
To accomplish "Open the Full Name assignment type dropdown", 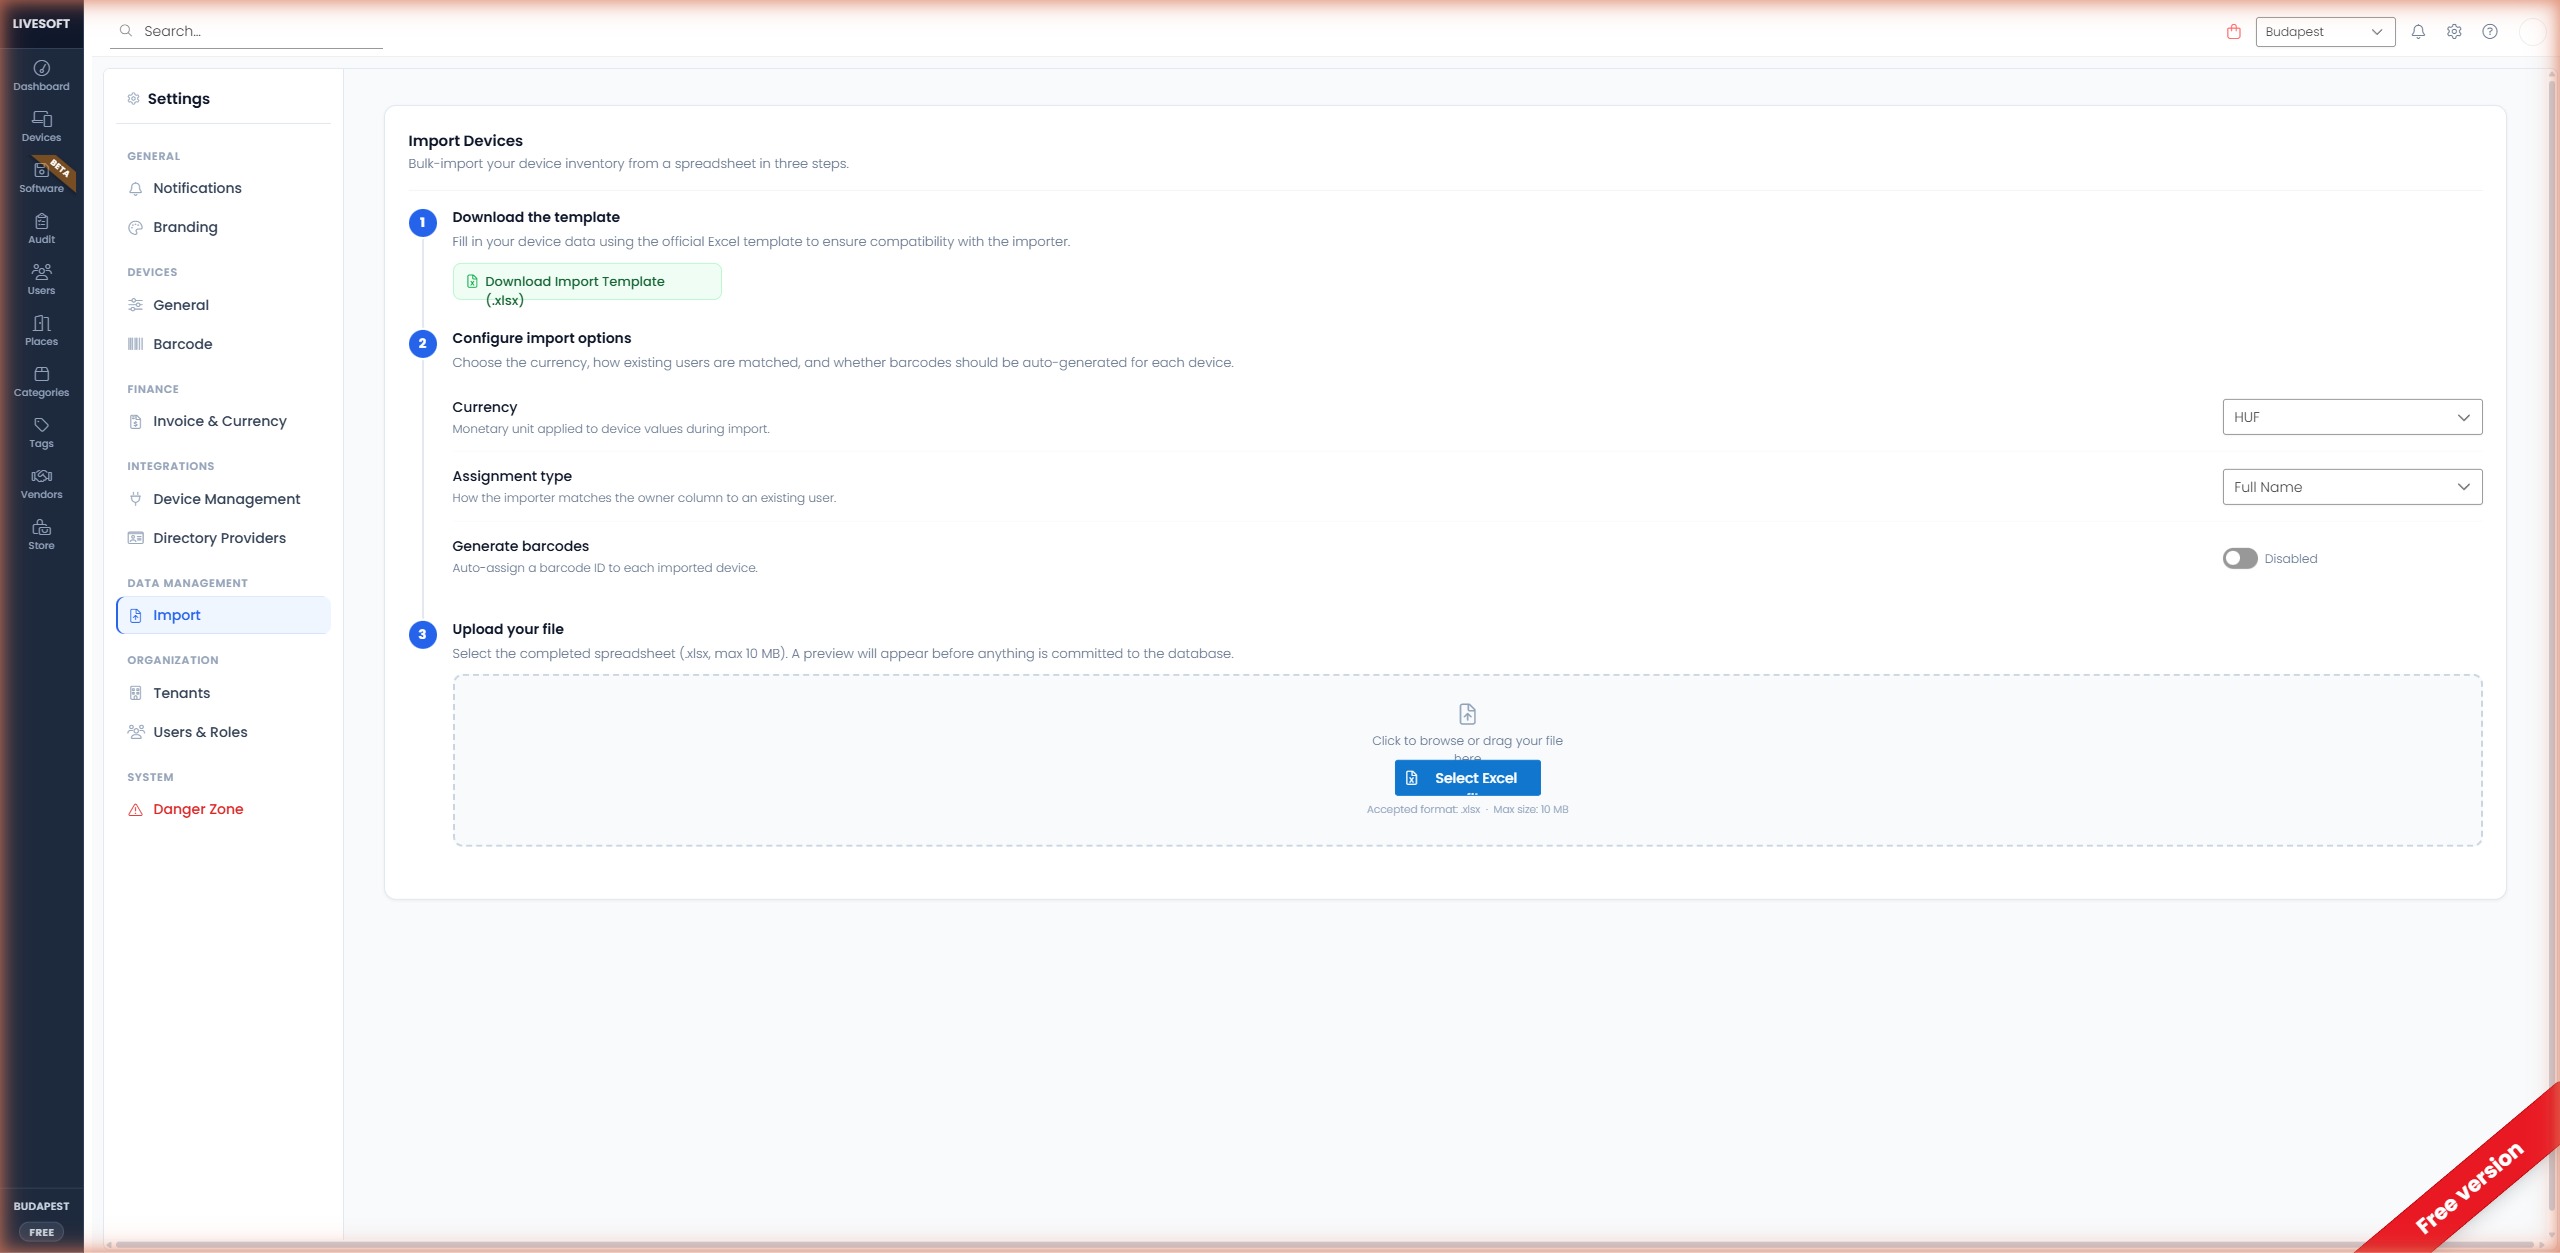I will click(2351, 487).
